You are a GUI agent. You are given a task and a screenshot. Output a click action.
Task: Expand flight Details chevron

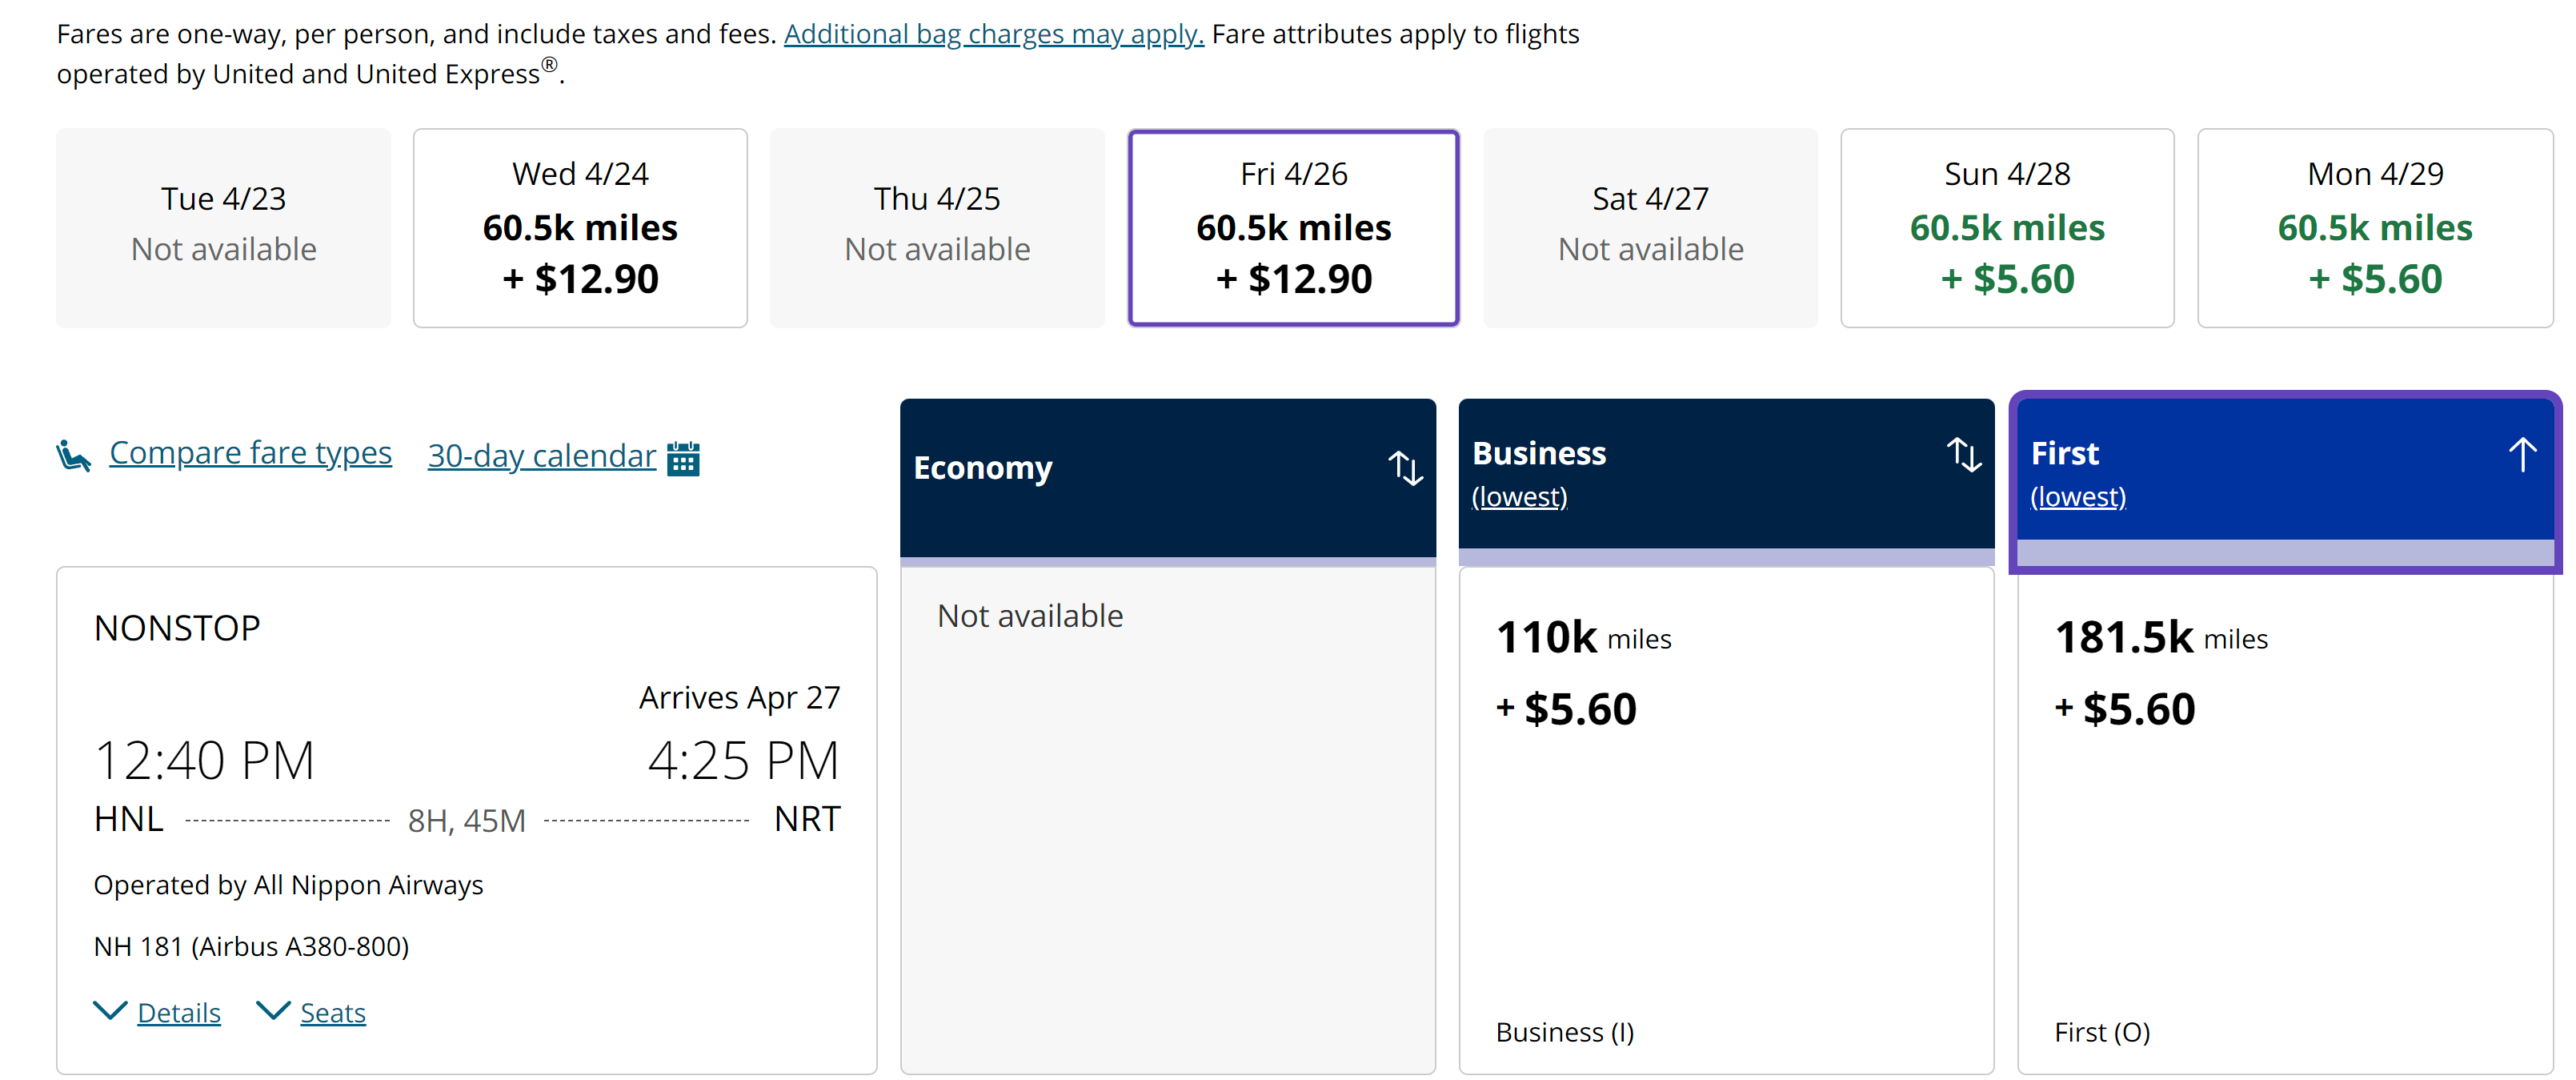coord(110,1011)
